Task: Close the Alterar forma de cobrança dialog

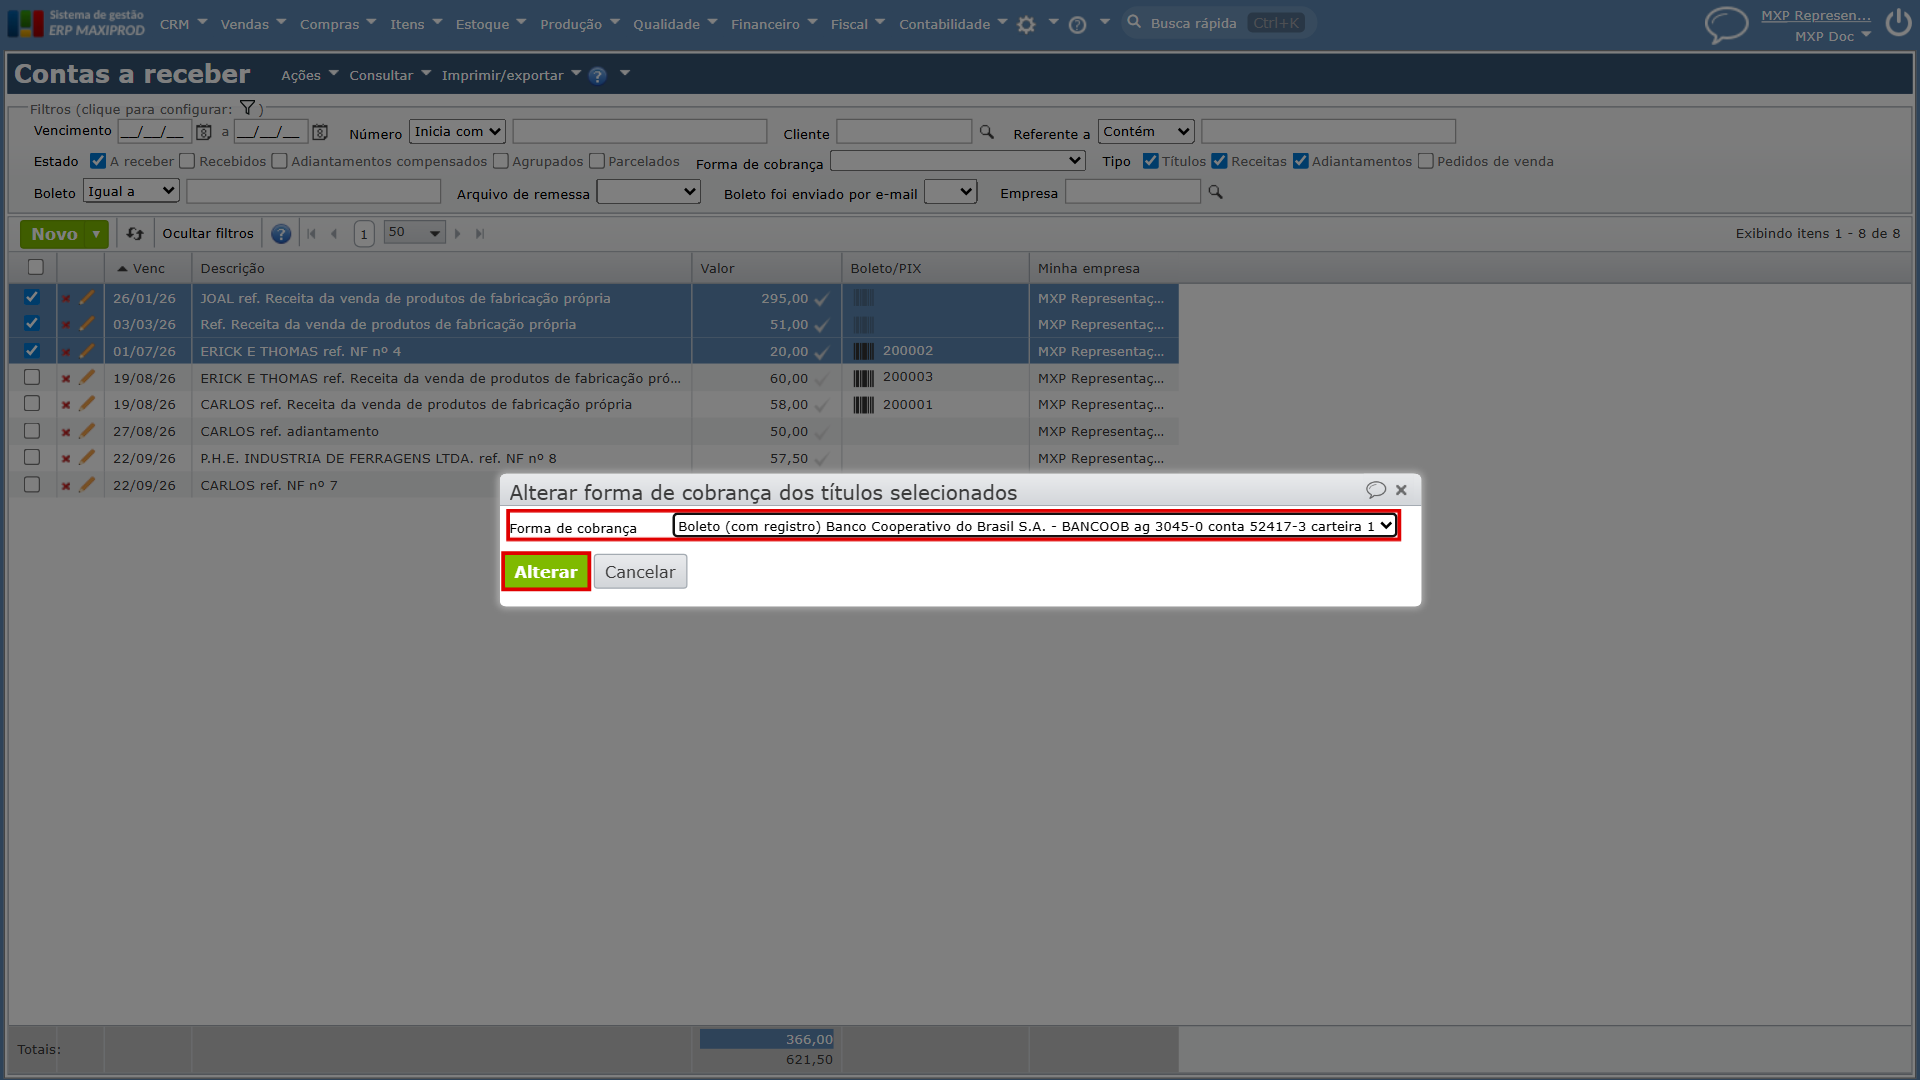Action: click(x=1401, y=490)
